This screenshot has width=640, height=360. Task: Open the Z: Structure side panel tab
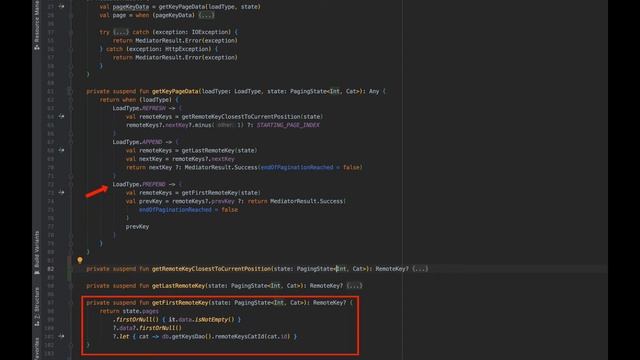tap(37, 307)
